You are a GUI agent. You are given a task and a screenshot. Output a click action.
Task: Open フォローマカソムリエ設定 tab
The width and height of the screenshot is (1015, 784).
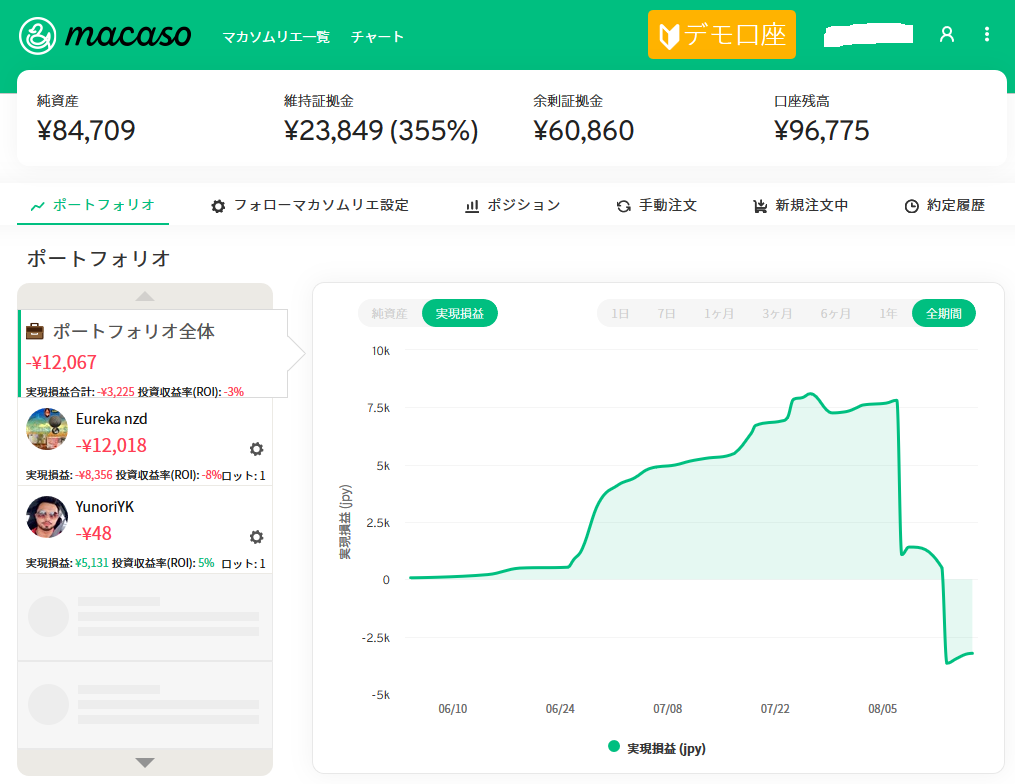point(310,205)
